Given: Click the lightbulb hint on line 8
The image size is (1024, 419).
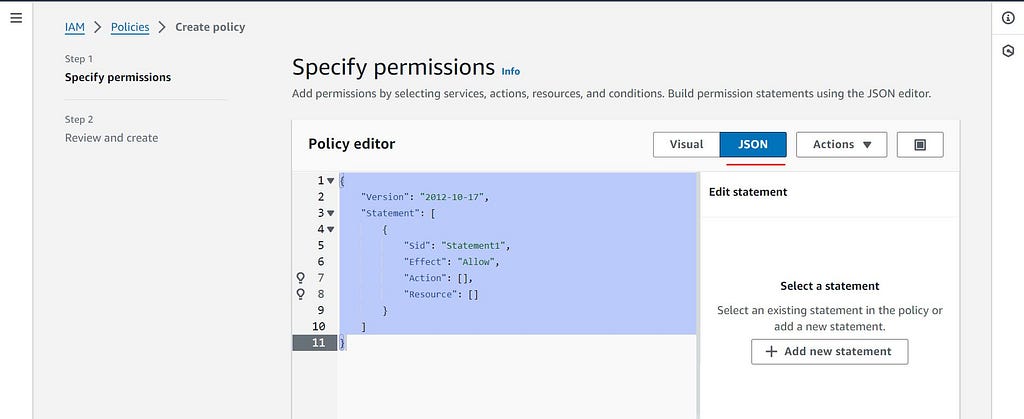Looking at the screenshot, I should (300, 294).
